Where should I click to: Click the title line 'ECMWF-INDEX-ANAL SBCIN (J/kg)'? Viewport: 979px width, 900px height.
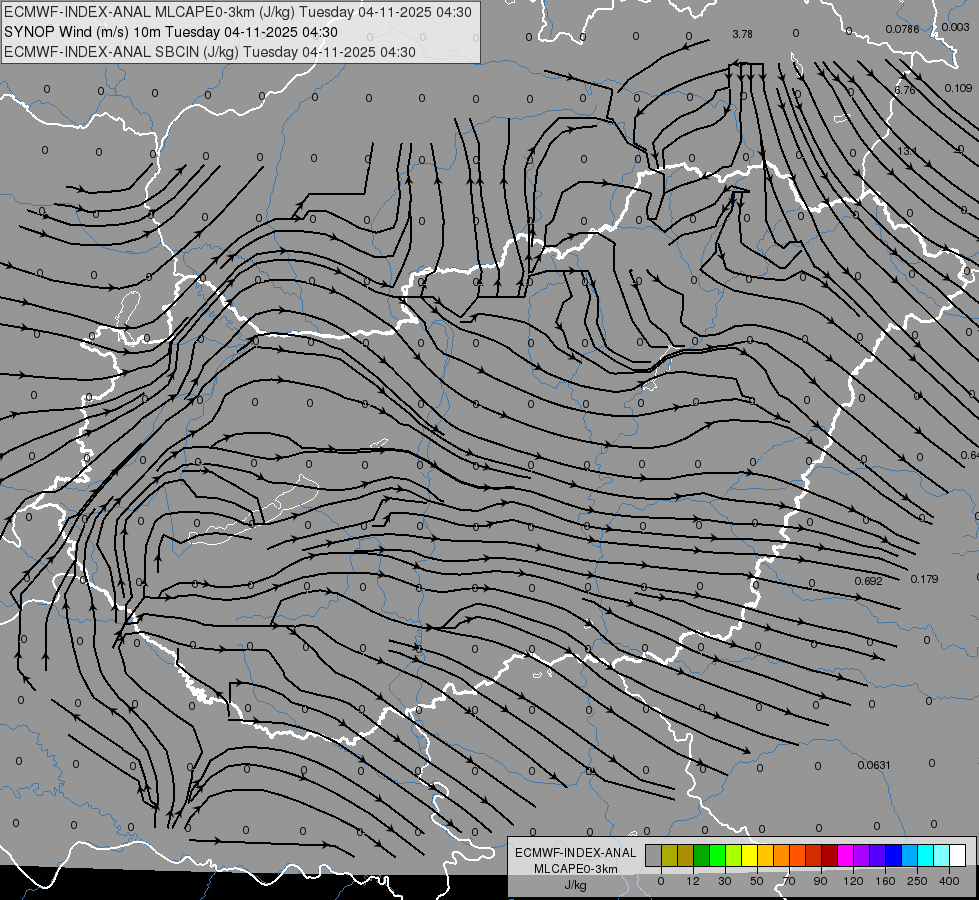121,52
